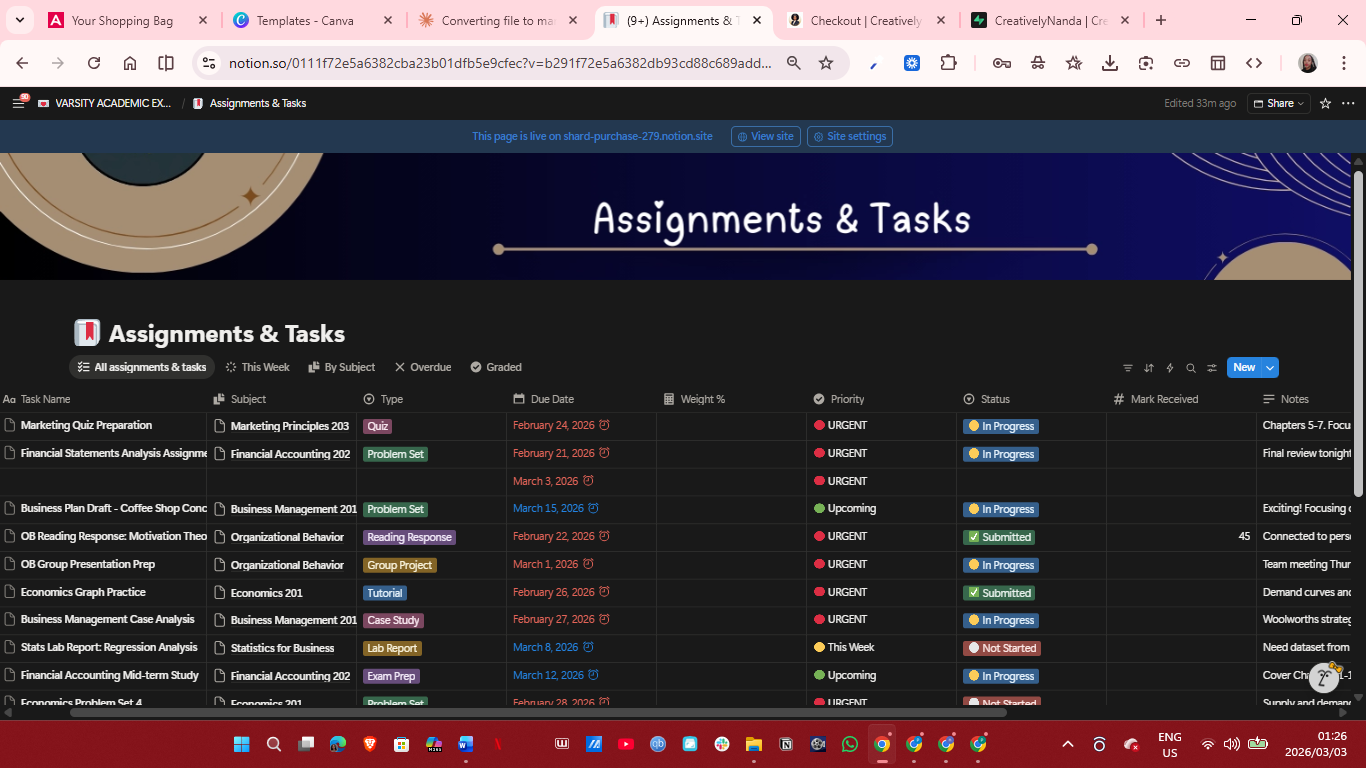Screen dimensions: 1366x768
Task: Expand hidden taskbar icons chevron
Action: click(1067, 744)
